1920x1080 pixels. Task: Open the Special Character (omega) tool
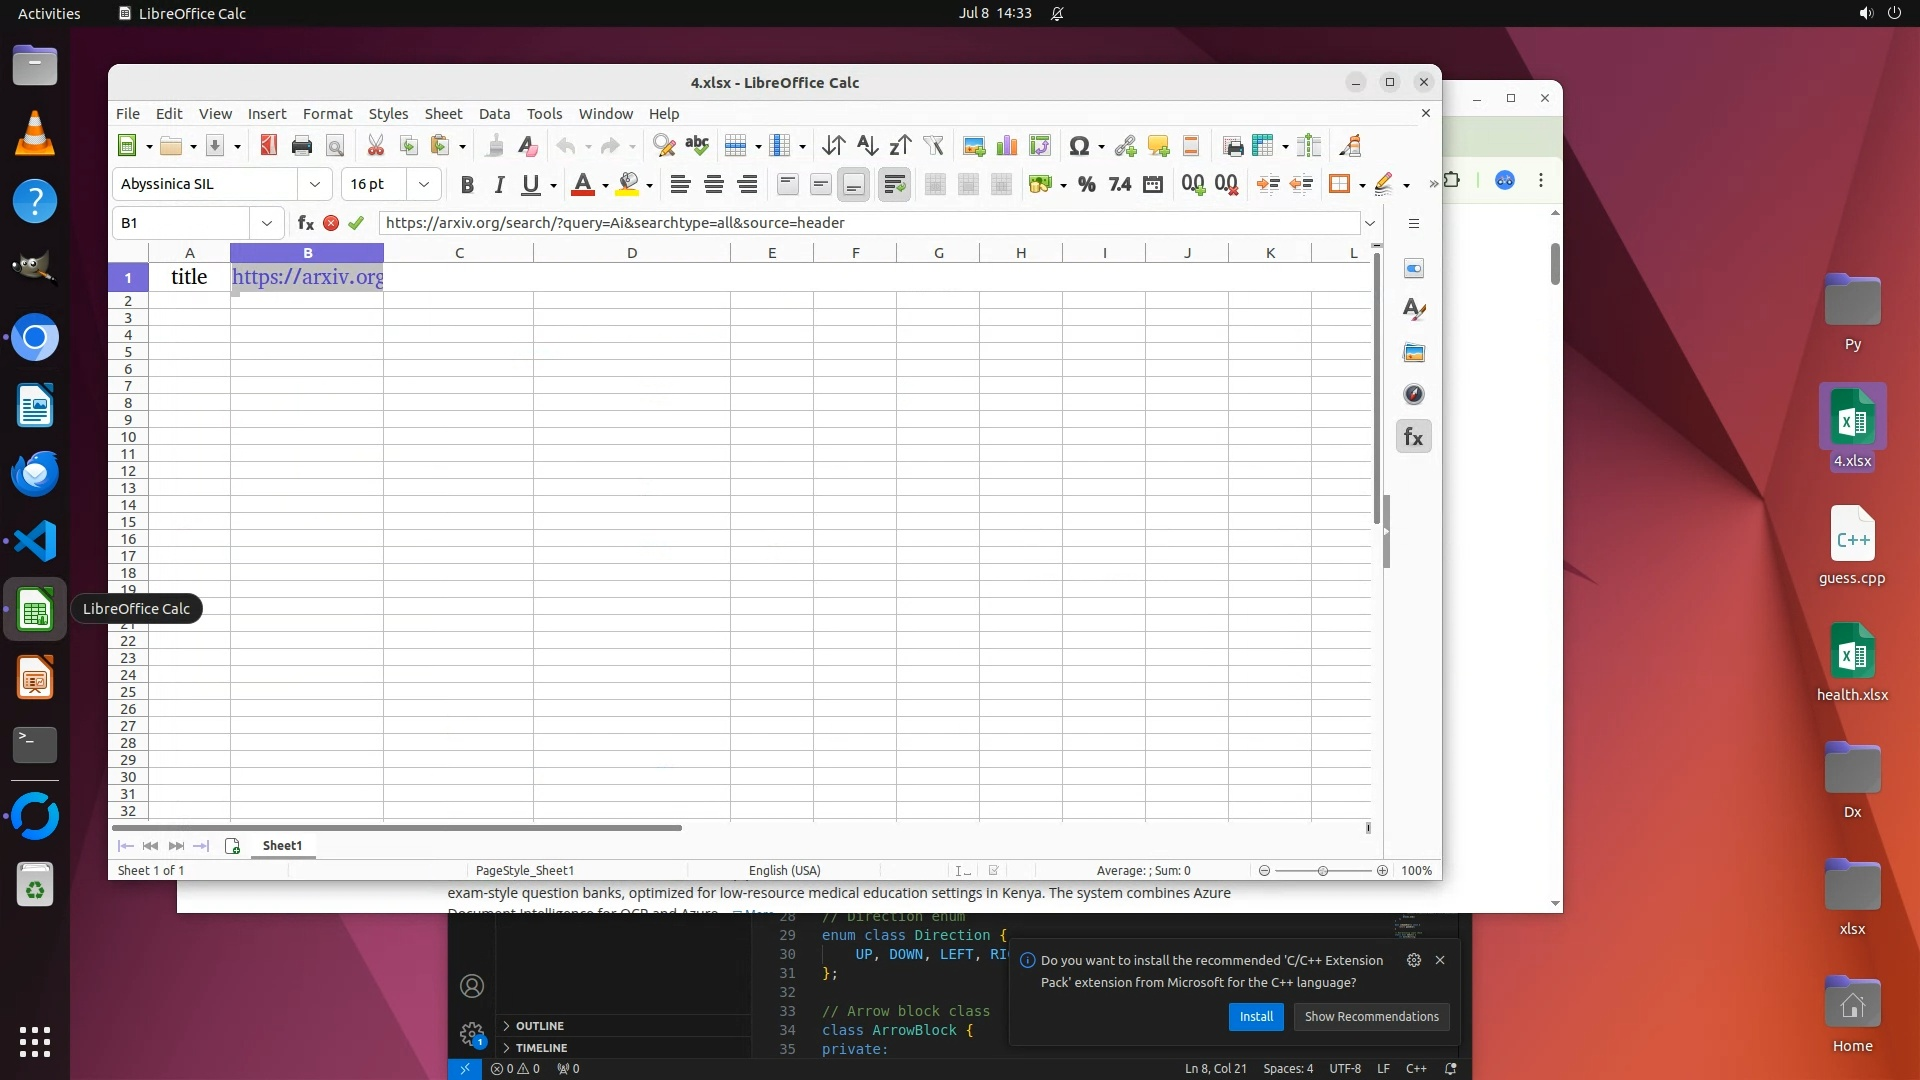coord(1078,146)
